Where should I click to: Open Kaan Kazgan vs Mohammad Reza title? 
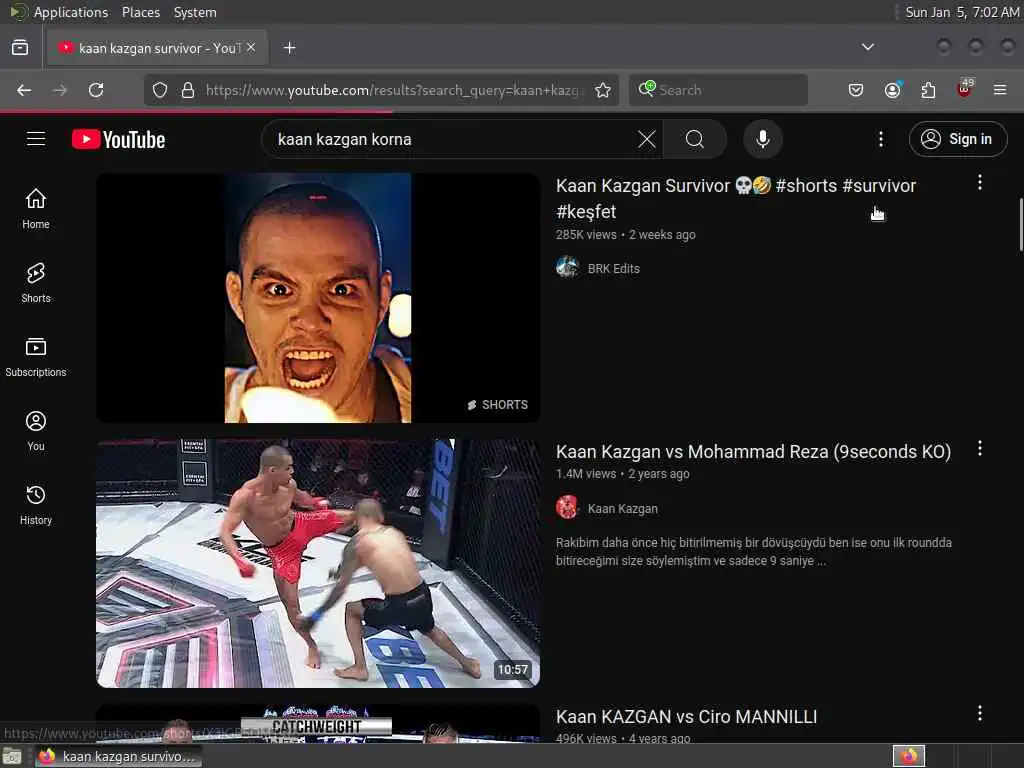753,452
